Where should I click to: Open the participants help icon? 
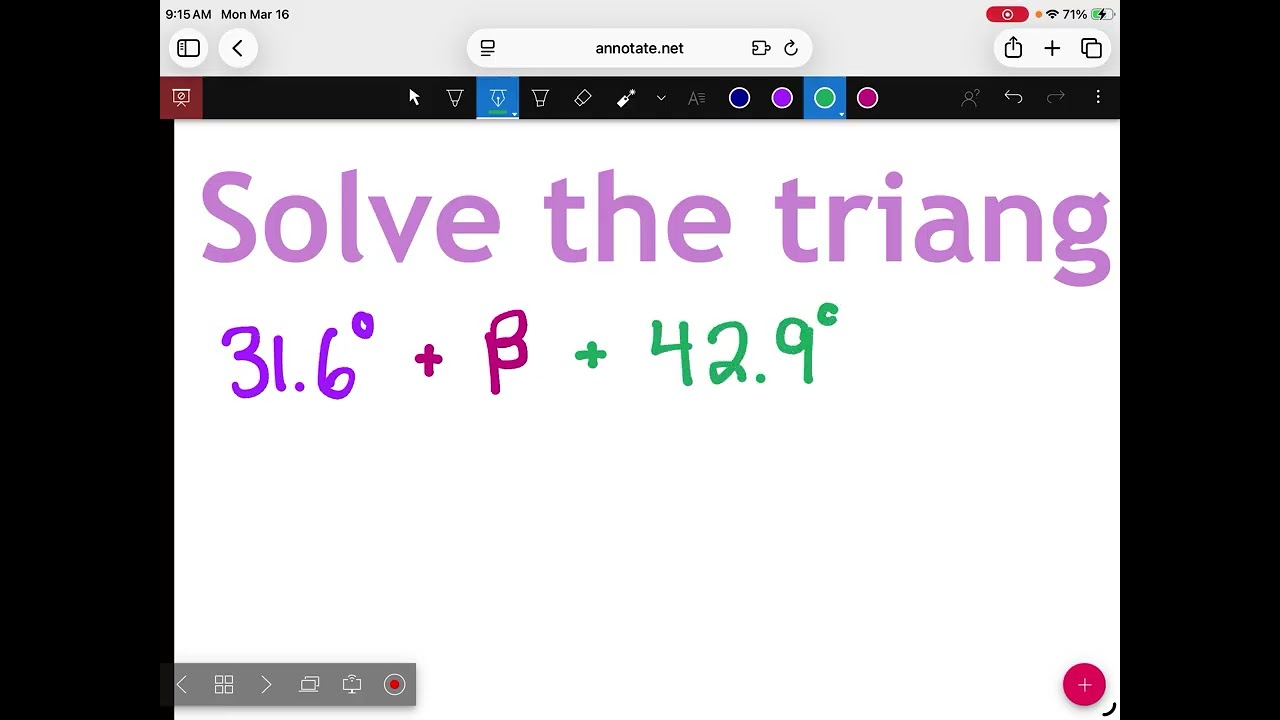tap(970, 97)
